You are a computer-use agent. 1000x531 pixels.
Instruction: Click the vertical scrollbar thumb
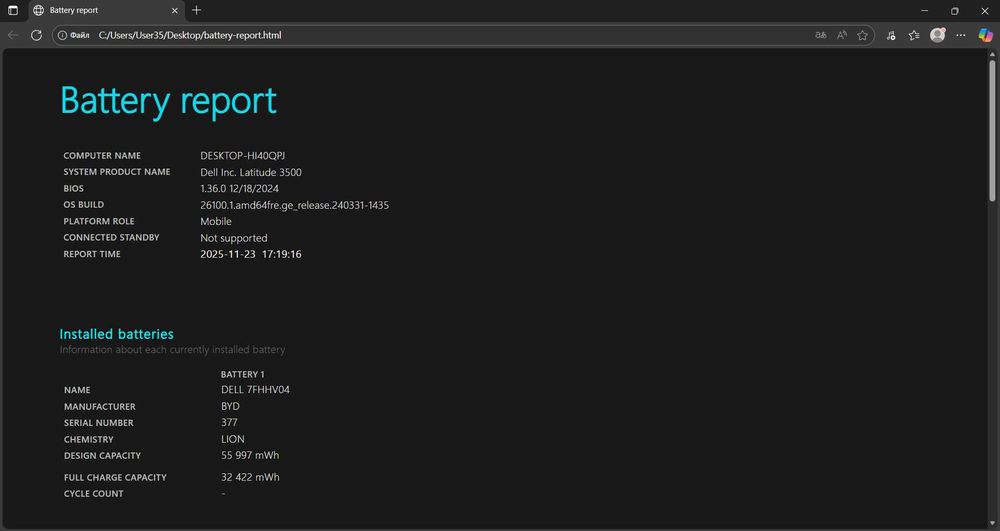(992, 131)
